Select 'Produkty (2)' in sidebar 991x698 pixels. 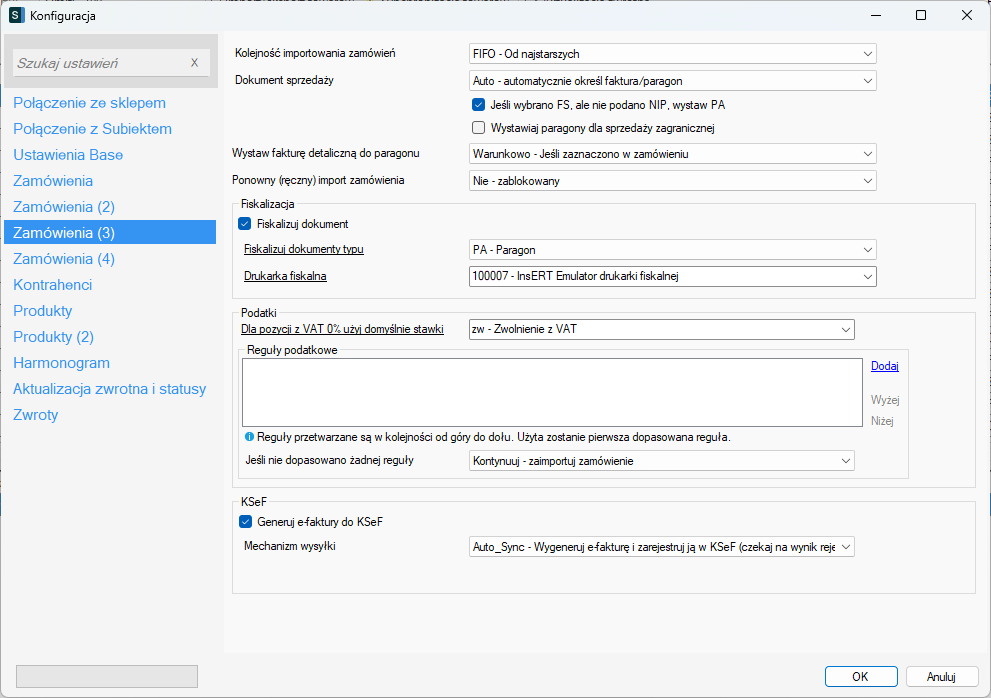pos(54,337)
